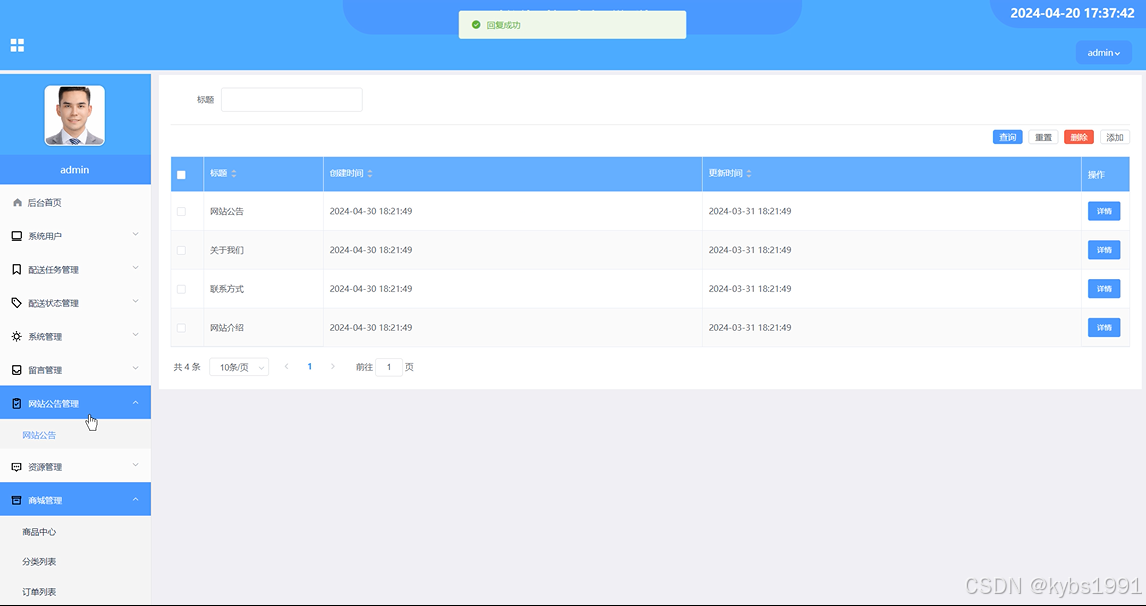Sort table by 标题 column arrows

pos(234,174)
